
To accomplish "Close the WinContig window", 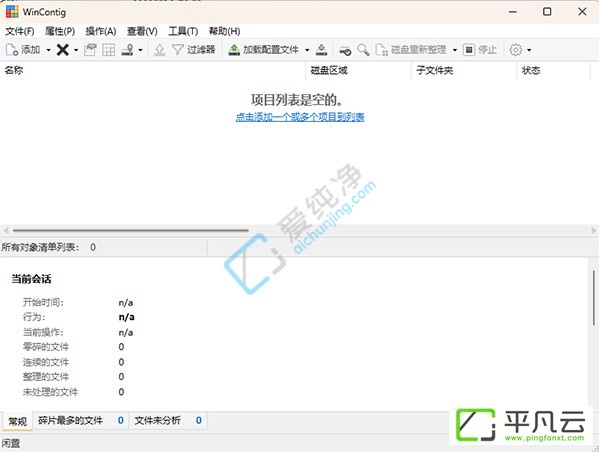I will pyautogui.click(x=582, y=12).
